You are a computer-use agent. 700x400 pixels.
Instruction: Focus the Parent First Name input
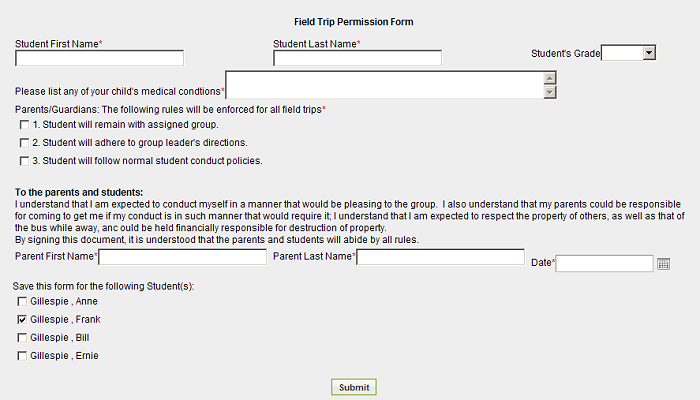(x=183, y=257)
